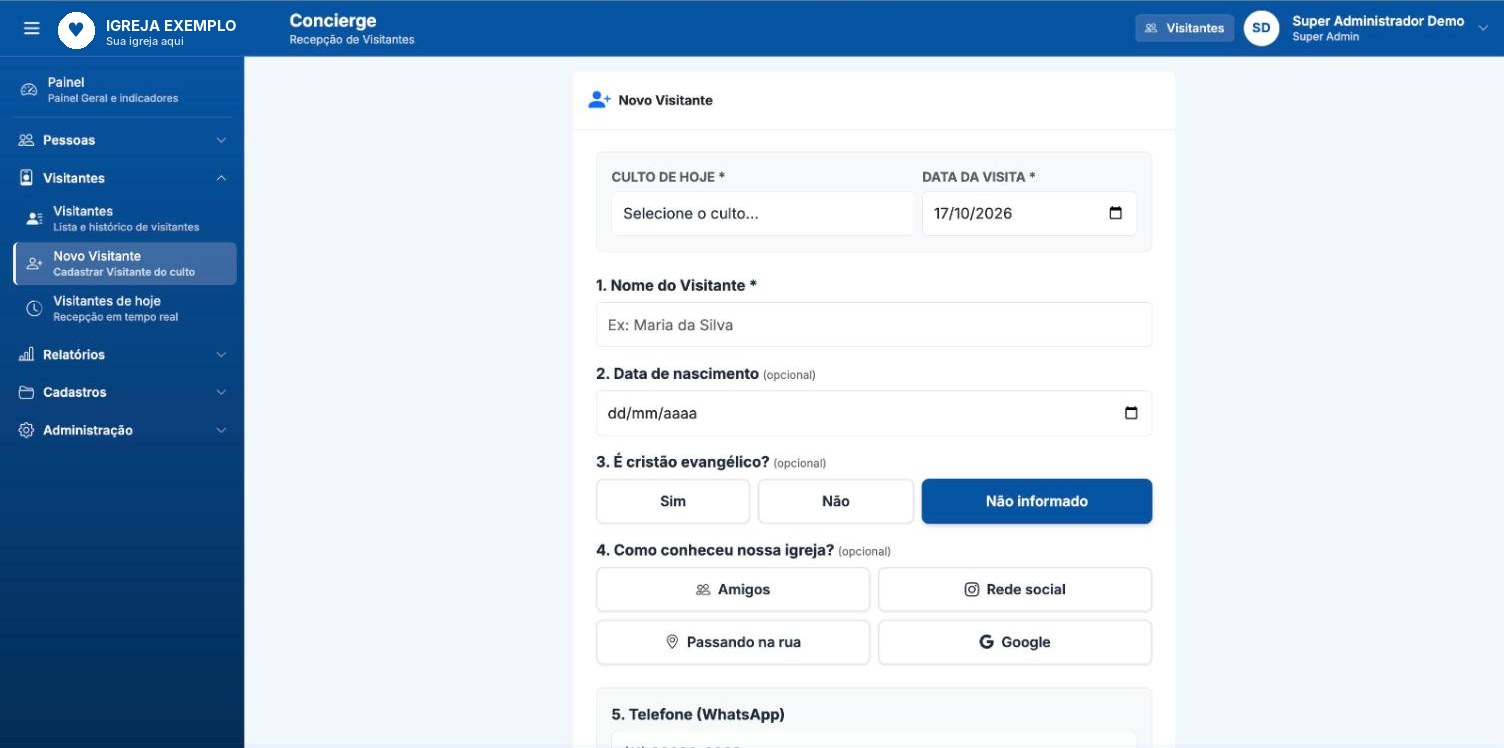Select Não informado option
Screen dimensions: 1504x748
point(1037,501)
